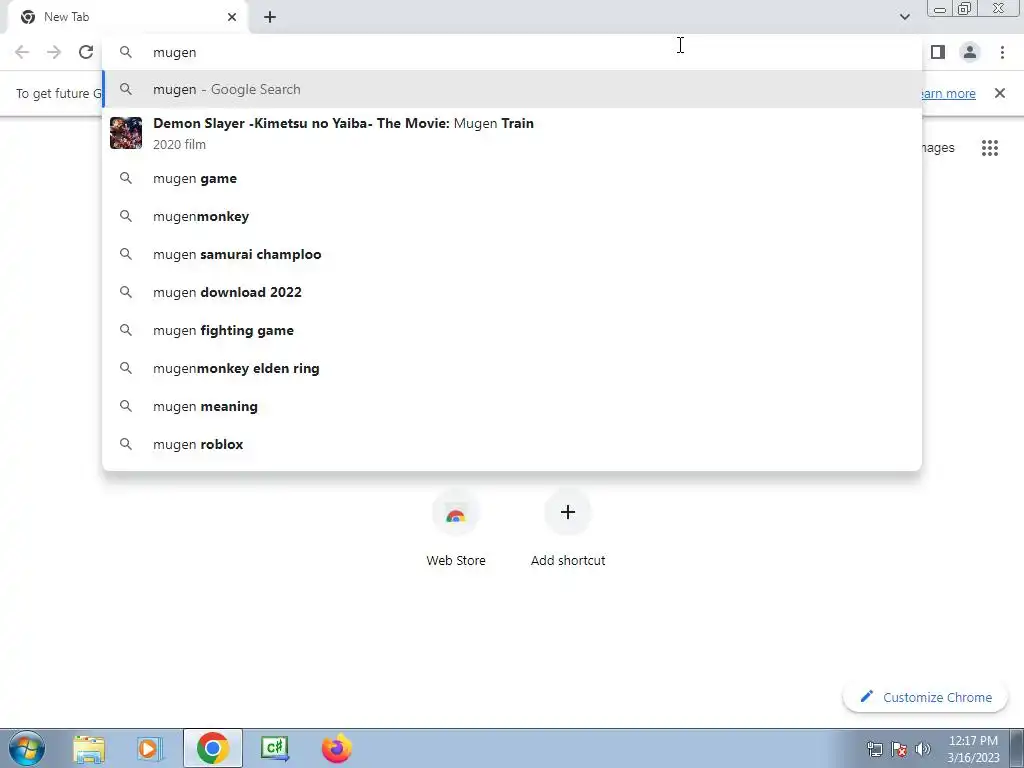The height and width of the screenshot is (768, 1024).
Task: Click search icon beside 'mugen roblox'
Action: pos(125,444)
